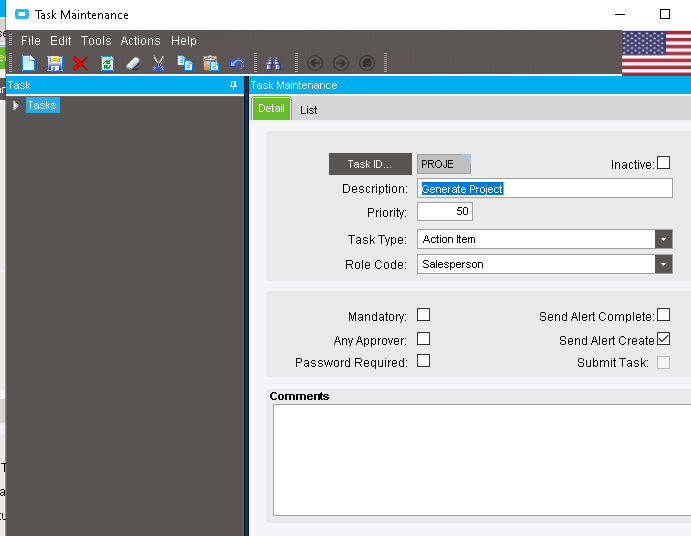Screen dimensions: 691x536
Task: Switch to the List tab
Action: (308, 110)
